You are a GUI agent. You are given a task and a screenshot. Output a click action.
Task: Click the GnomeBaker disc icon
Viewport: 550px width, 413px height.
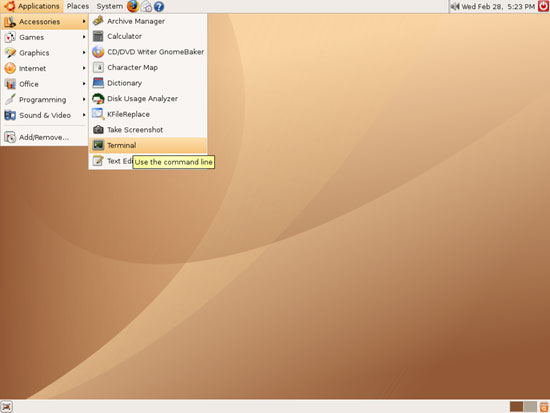[98, 52]
